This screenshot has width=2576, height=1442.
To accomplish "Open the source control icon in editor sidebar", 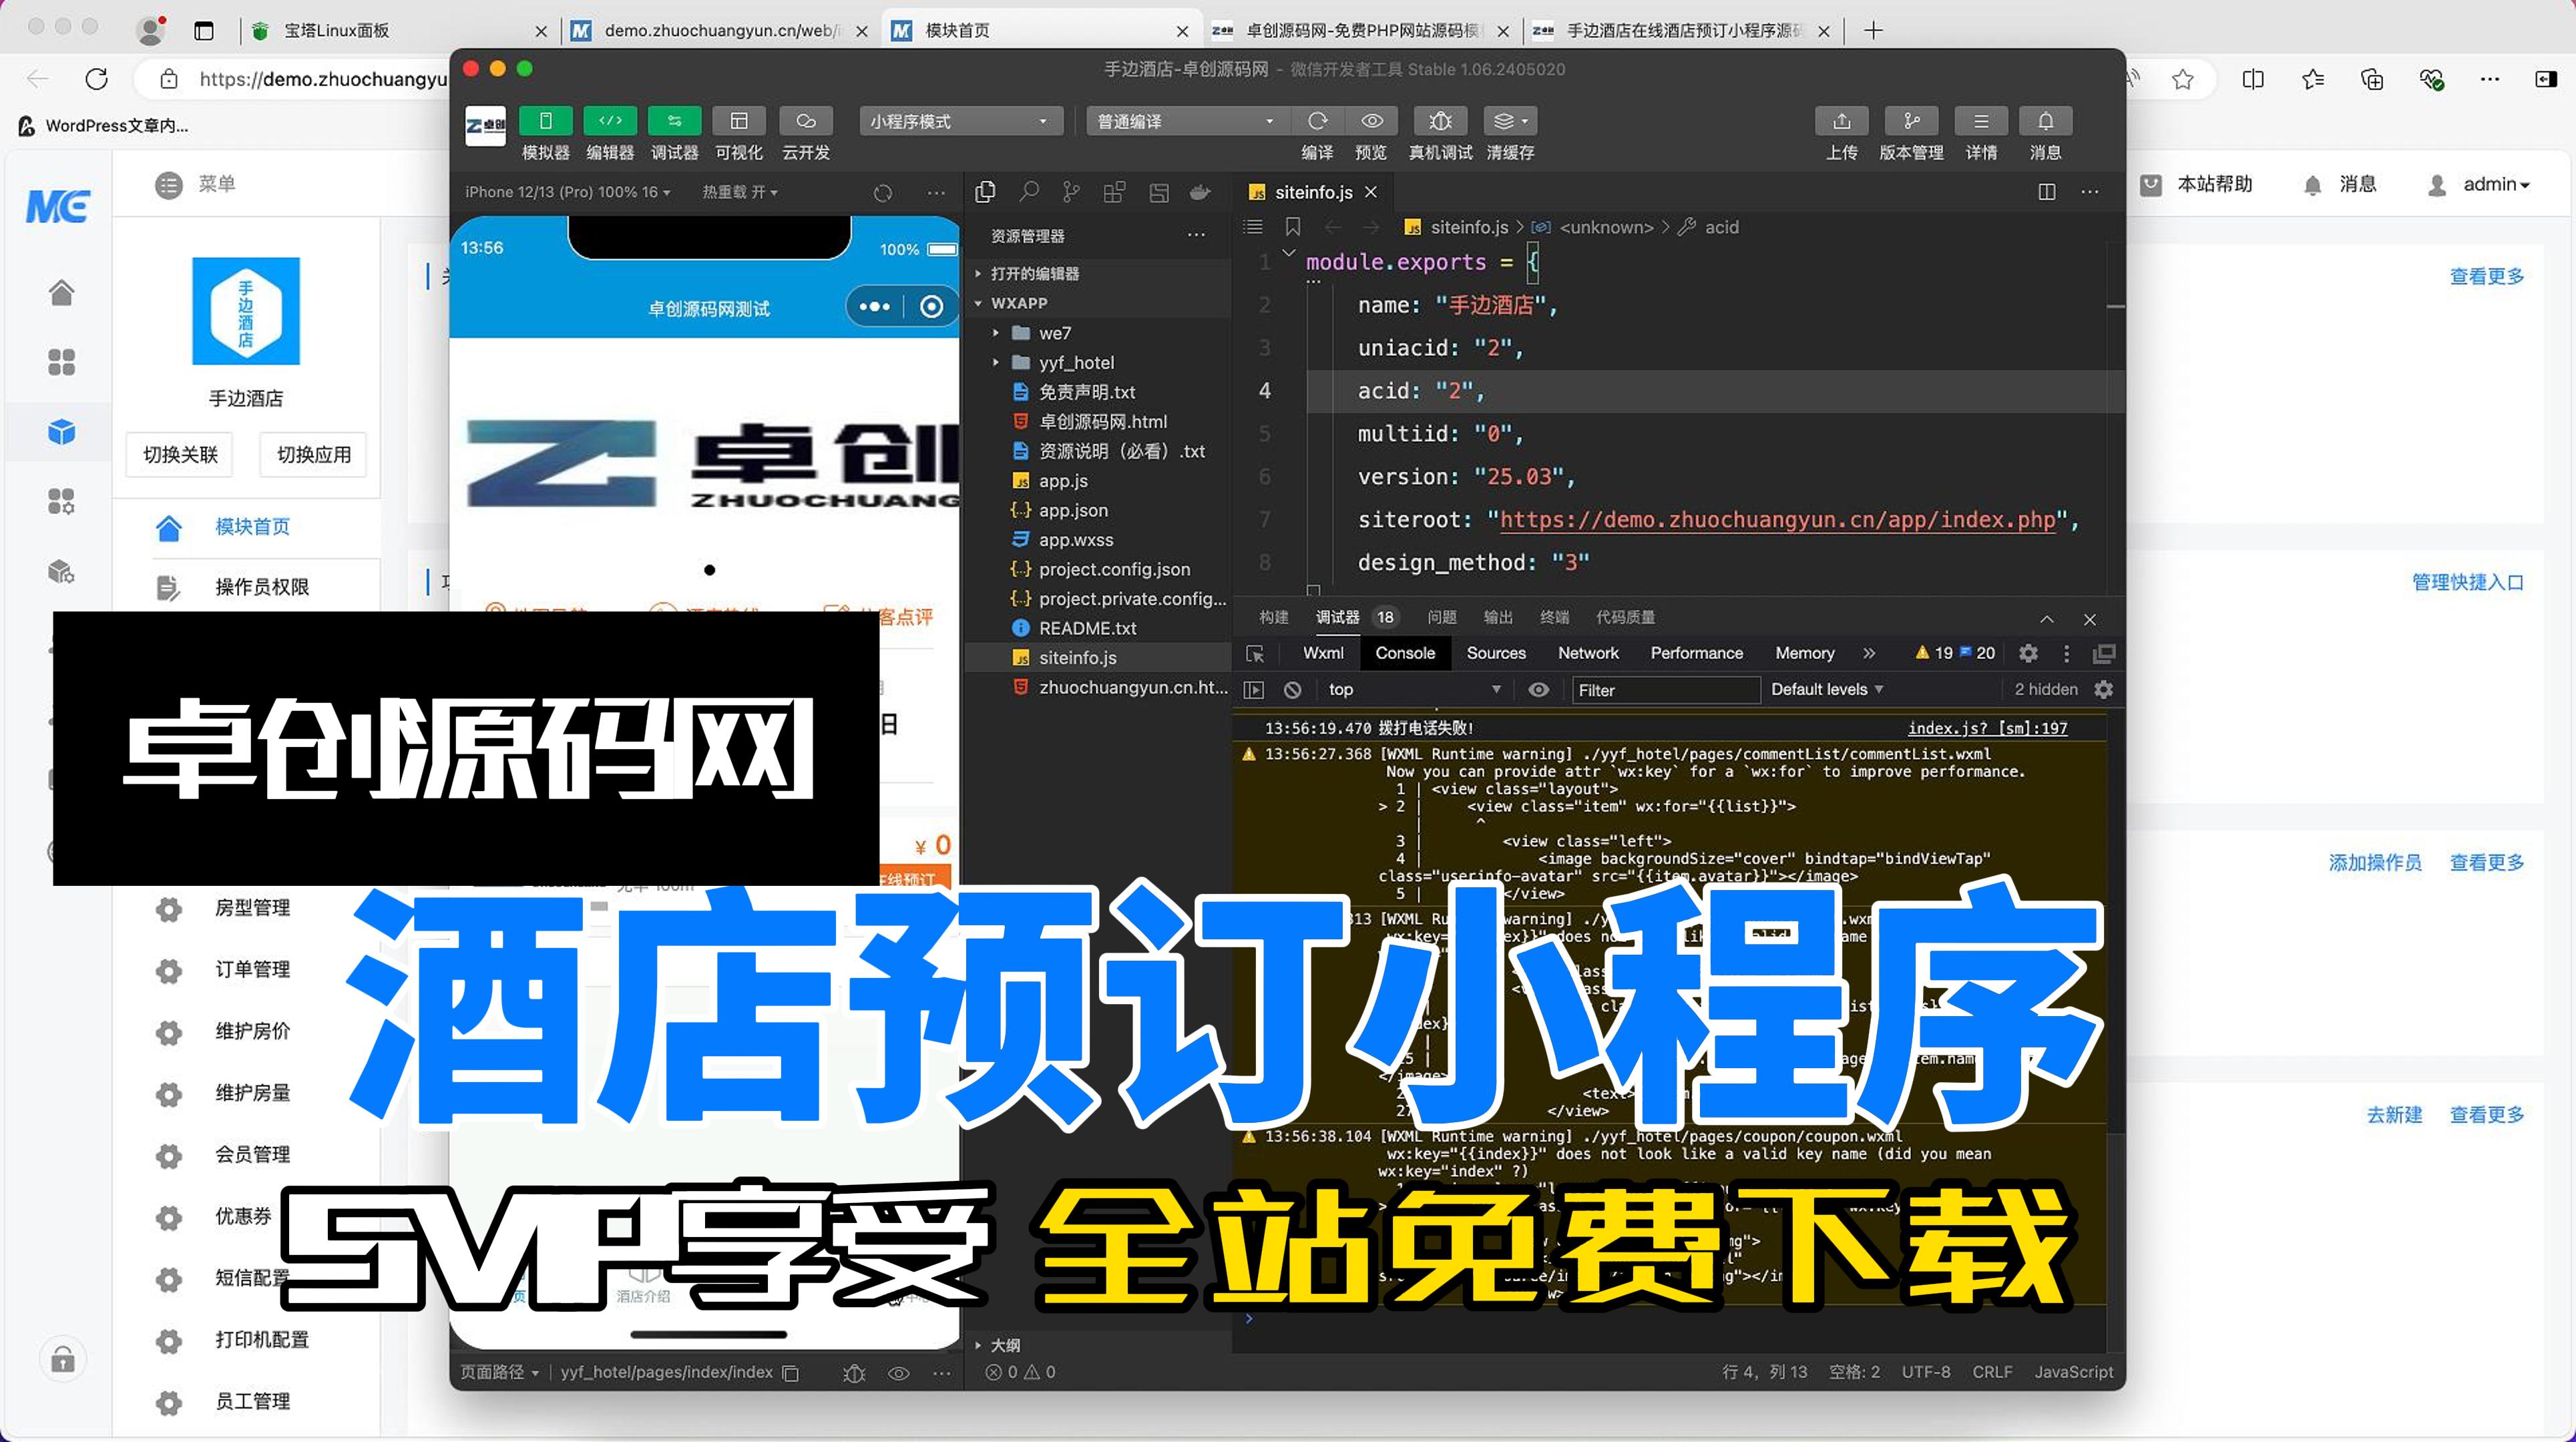I will point(1071,191).
